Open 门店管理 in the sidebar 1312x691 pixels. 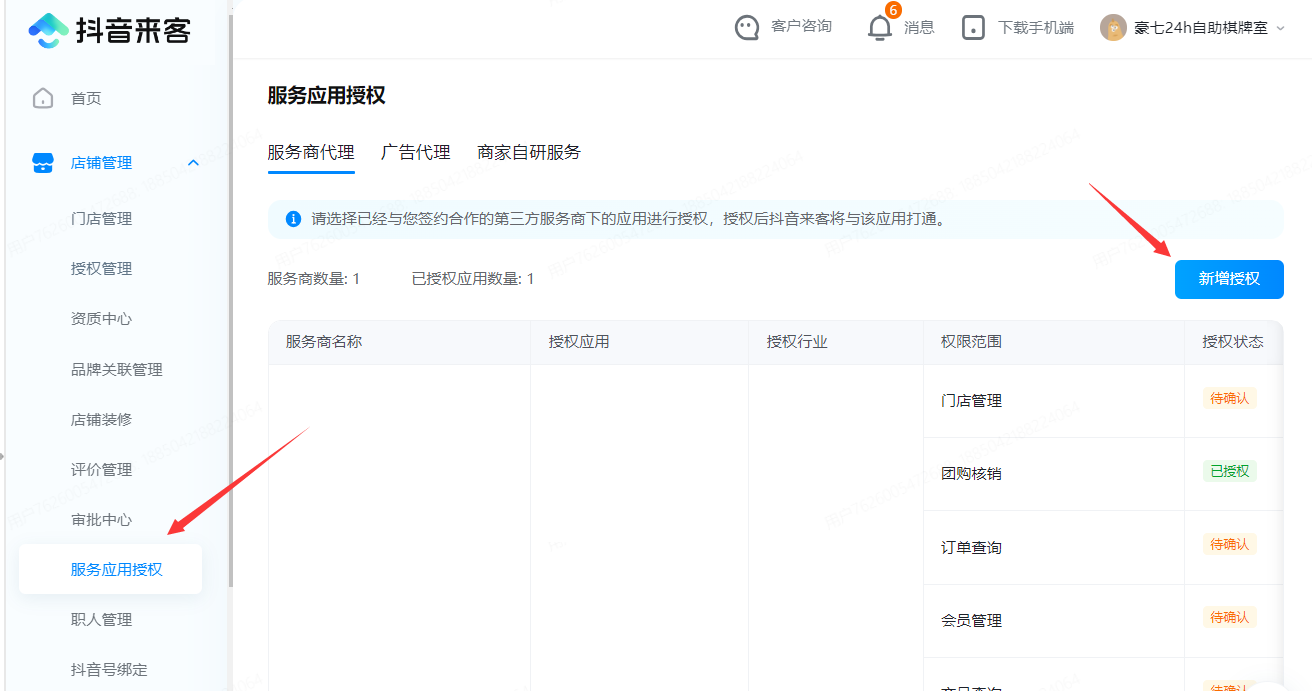pyautogui.click(x=101, y=219)
